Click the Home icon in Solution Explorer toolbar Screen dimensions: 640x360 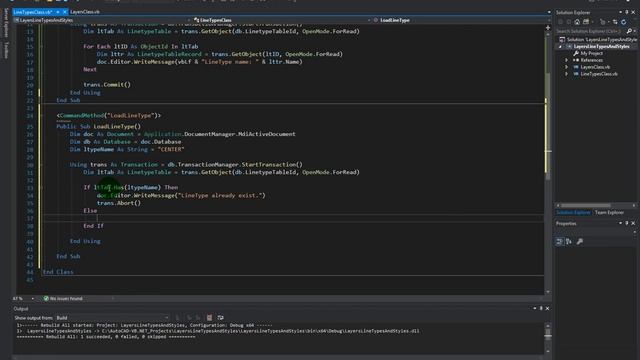coord(577,22)
